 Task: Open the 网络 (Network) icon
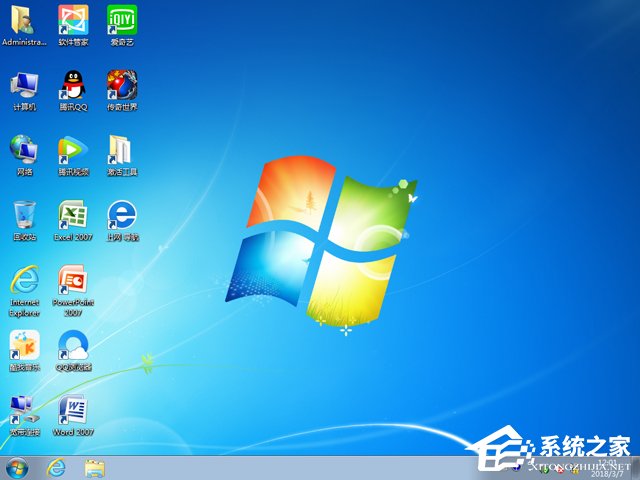point(24,150)
